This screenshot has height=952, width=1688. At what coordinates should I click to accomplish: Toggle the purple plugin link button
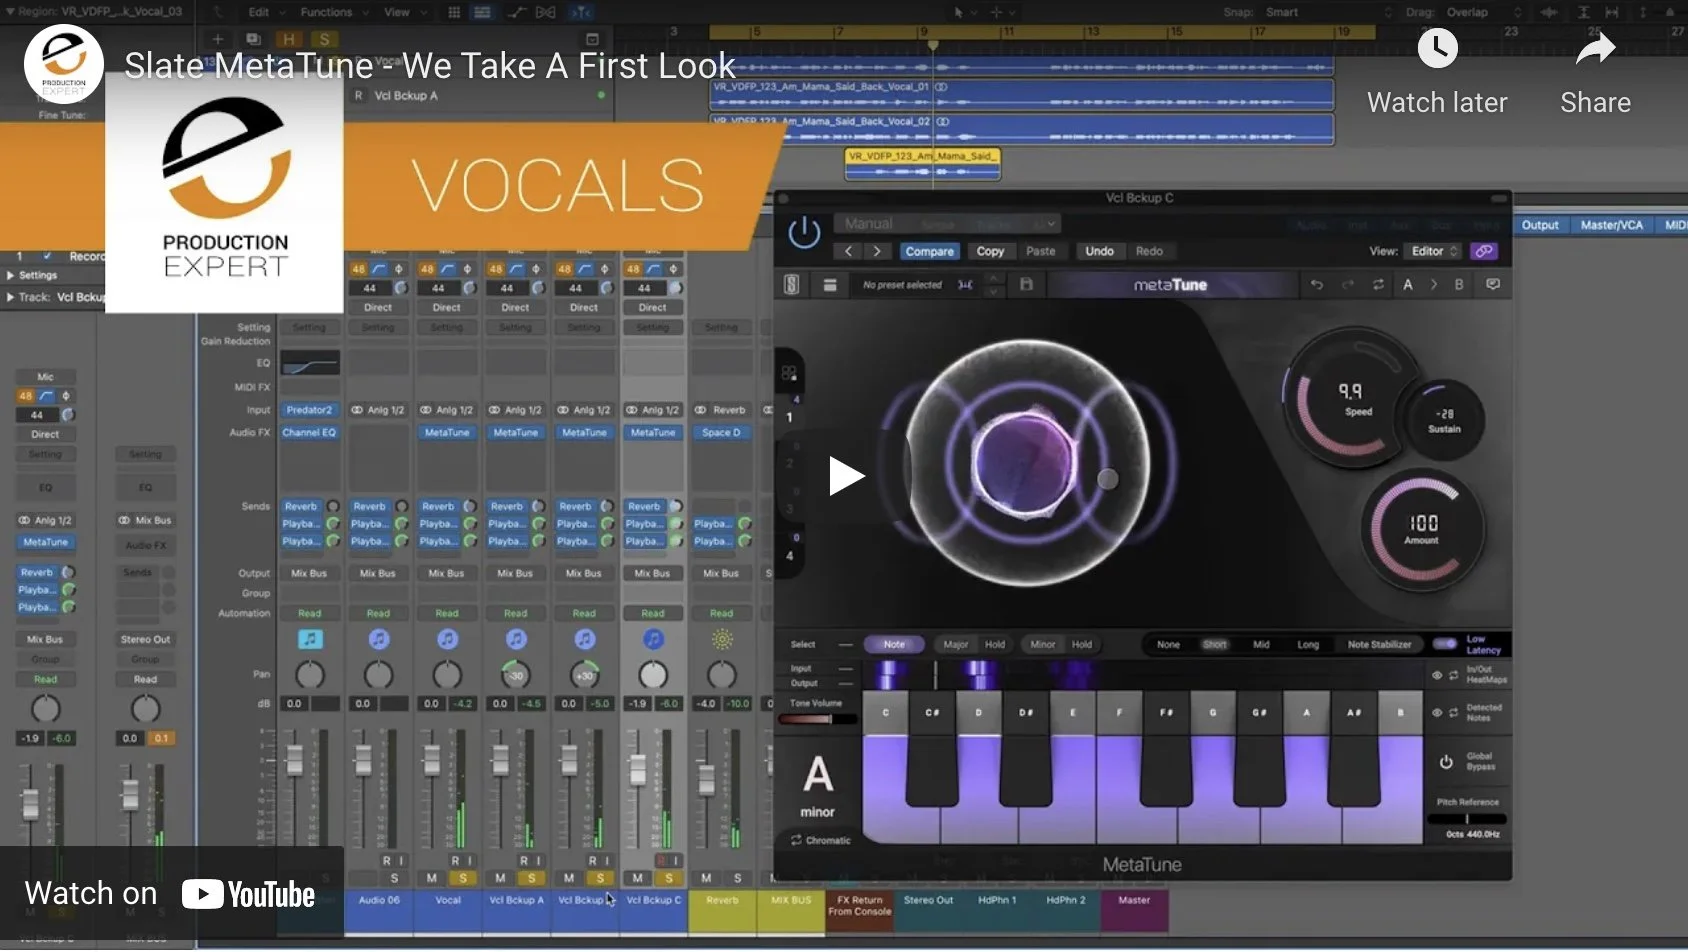click(x=1484, y=251)
